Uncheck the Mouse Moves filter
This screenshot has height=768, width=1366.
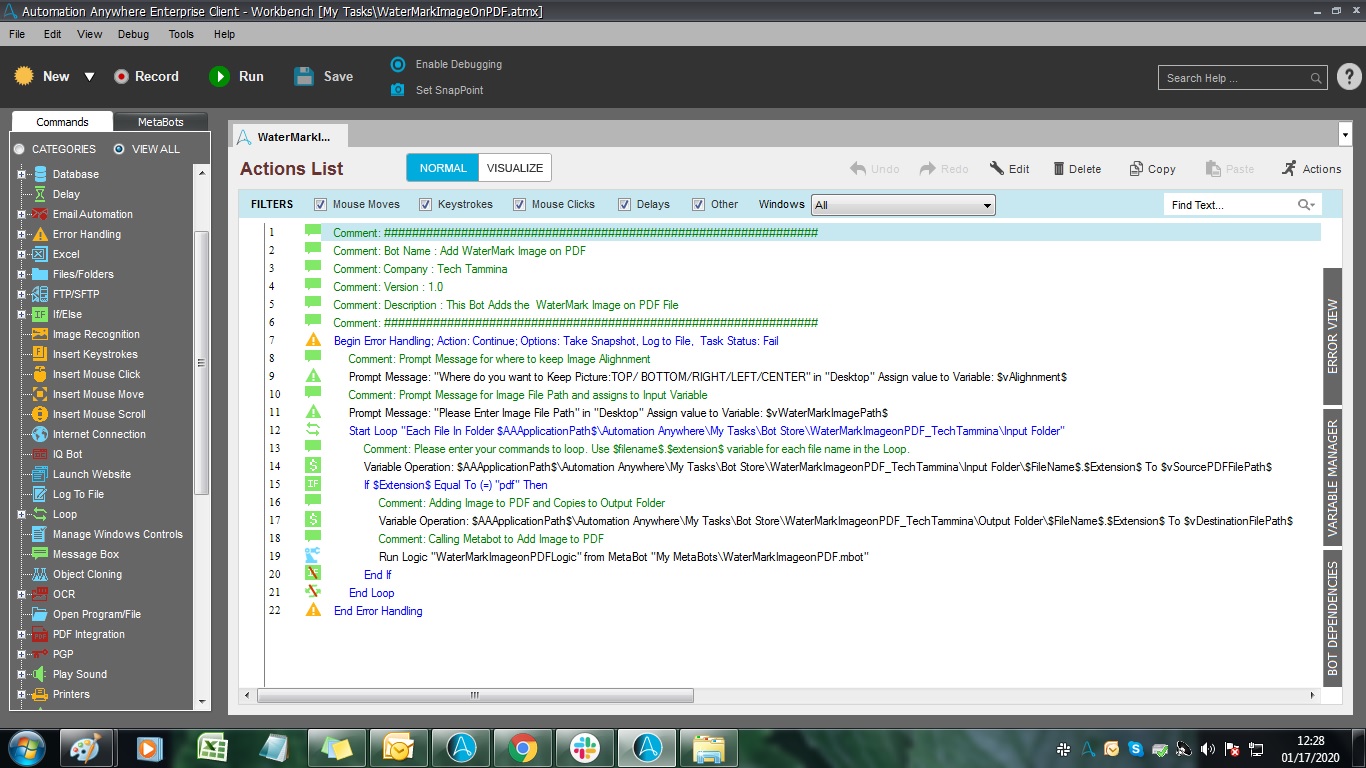point(321,204)
